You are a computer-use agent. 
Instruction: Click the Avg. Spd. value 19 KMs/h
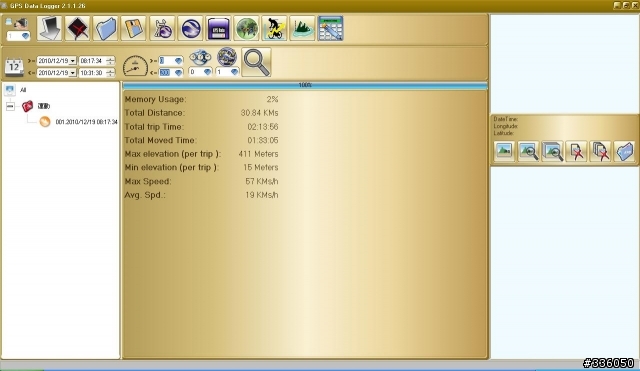262,195
